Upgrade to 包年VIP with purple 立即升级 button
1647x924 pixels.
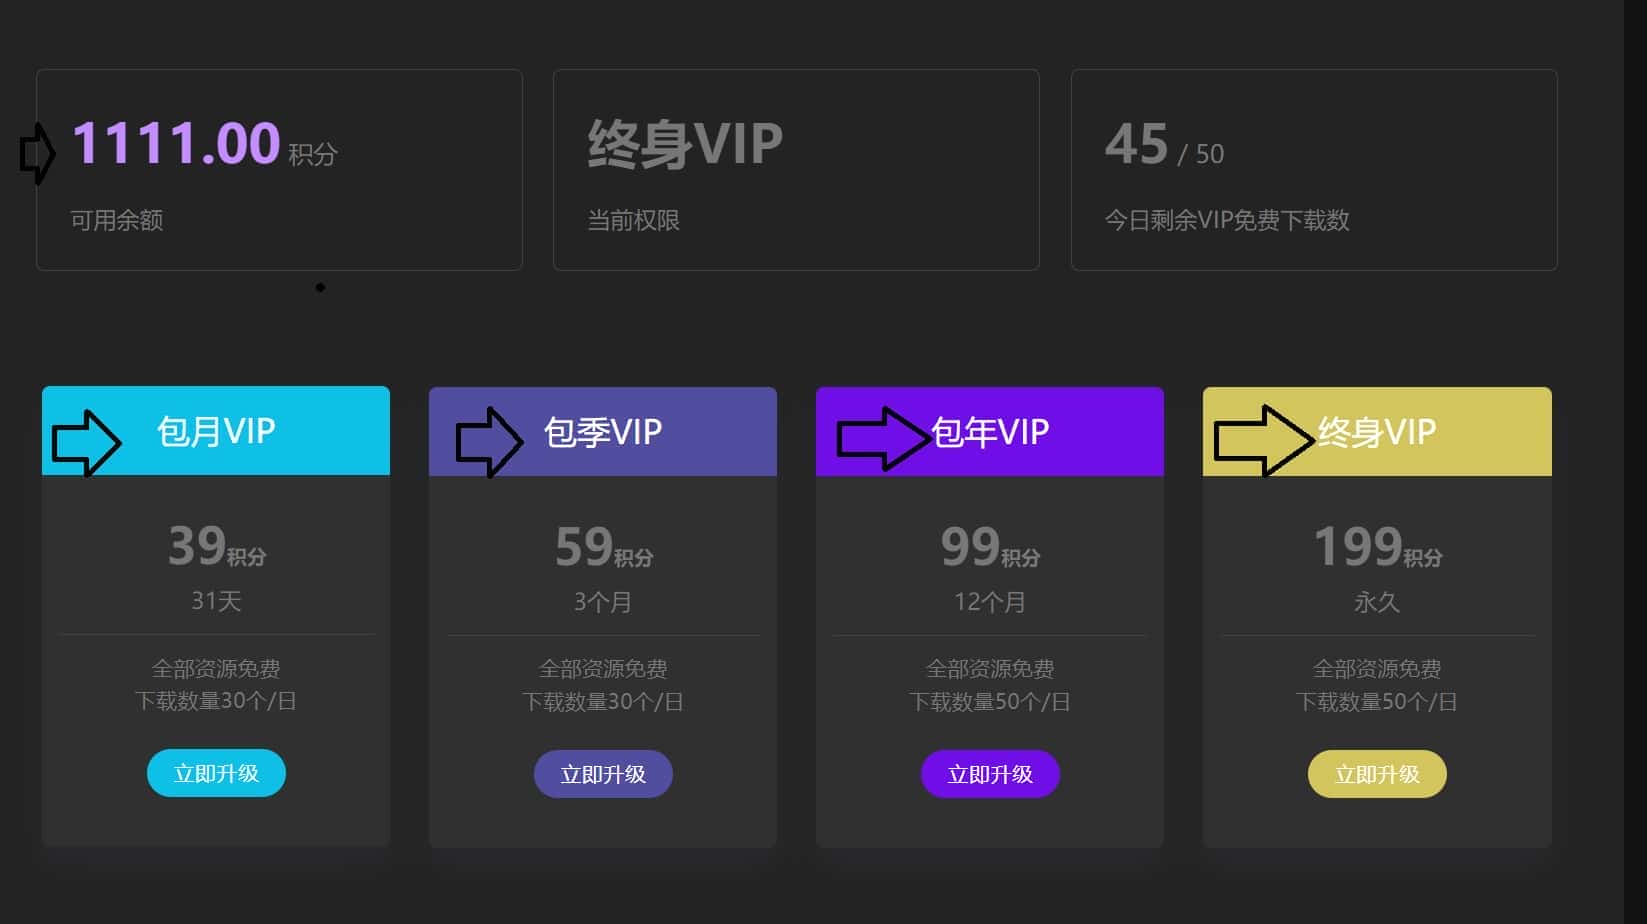point(990,774)
